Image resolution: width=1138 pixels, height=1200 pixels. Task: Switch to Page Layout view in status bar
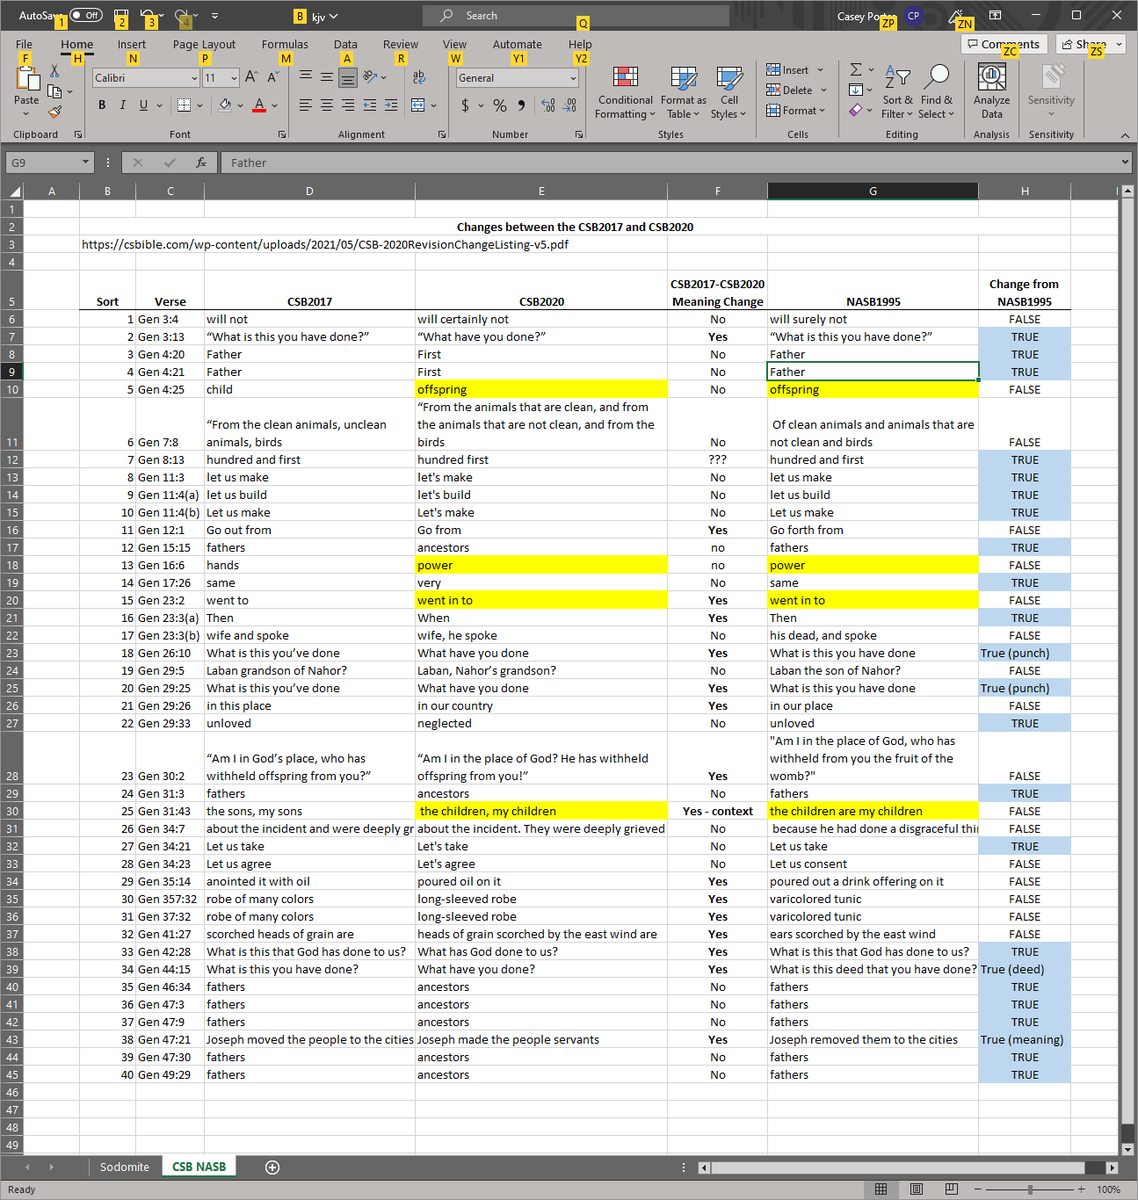pyautogui.click(x=916, y=1189)
